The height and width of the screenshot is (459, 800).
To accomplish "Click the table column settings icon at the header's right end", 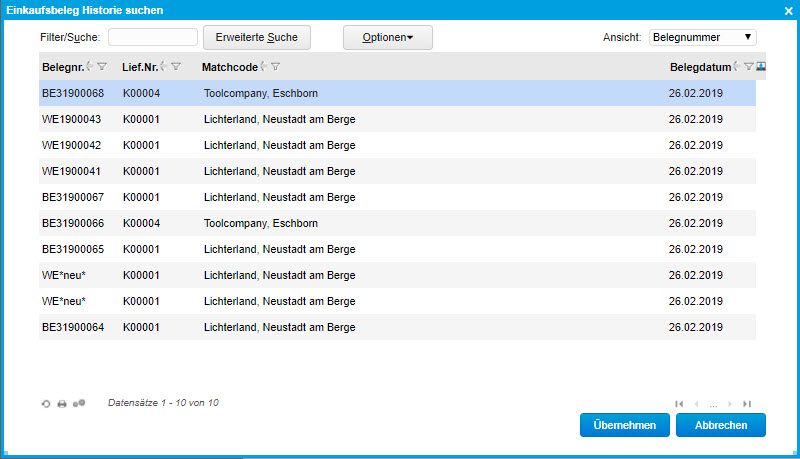I will (x=761, y=67).
